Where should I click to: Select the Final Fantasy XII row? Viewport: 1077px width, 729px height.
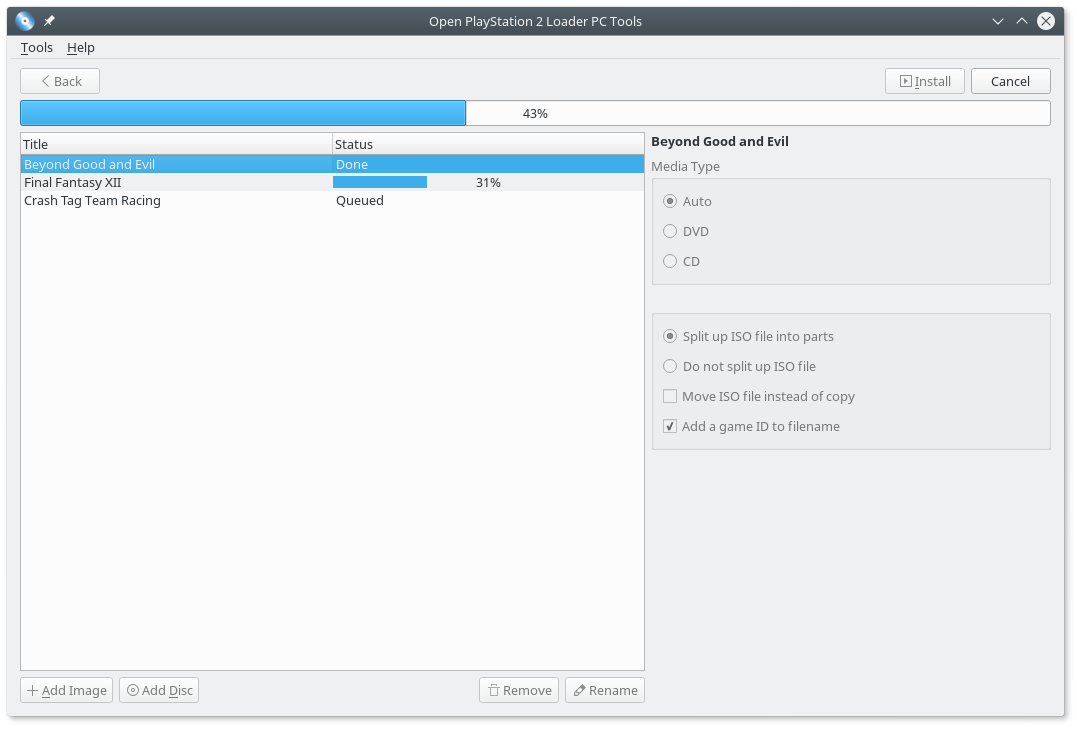click(332, 182)
